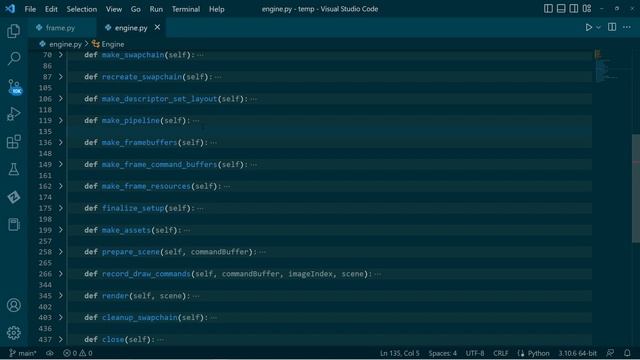The width and height of the screenshot is (640, 360).
Task: Close the engine.py tab
Action: click(x=157, y=27)
